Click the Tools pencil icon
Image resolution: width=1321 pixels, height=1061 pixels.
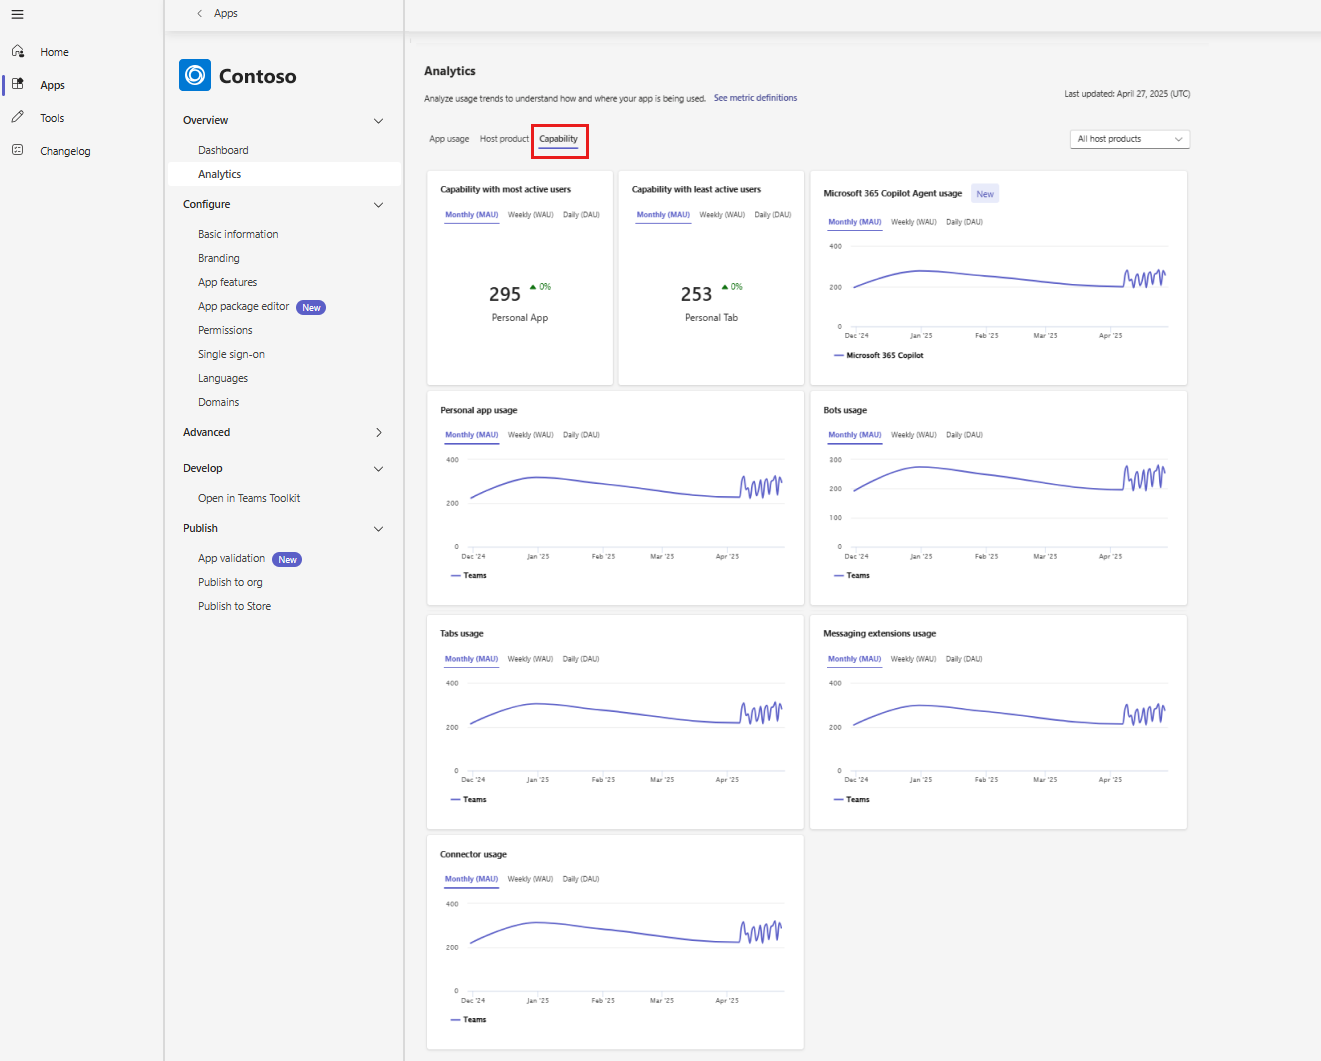pos(18,117)
